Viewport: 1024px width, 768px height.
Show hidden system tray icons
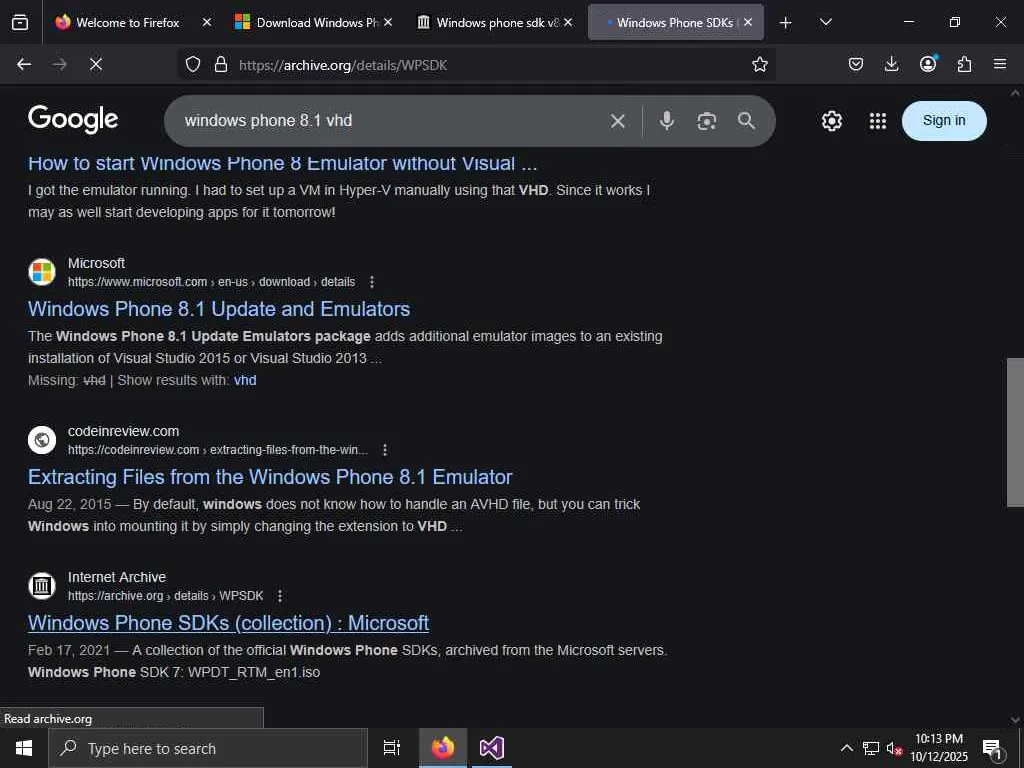click(846, 748)
